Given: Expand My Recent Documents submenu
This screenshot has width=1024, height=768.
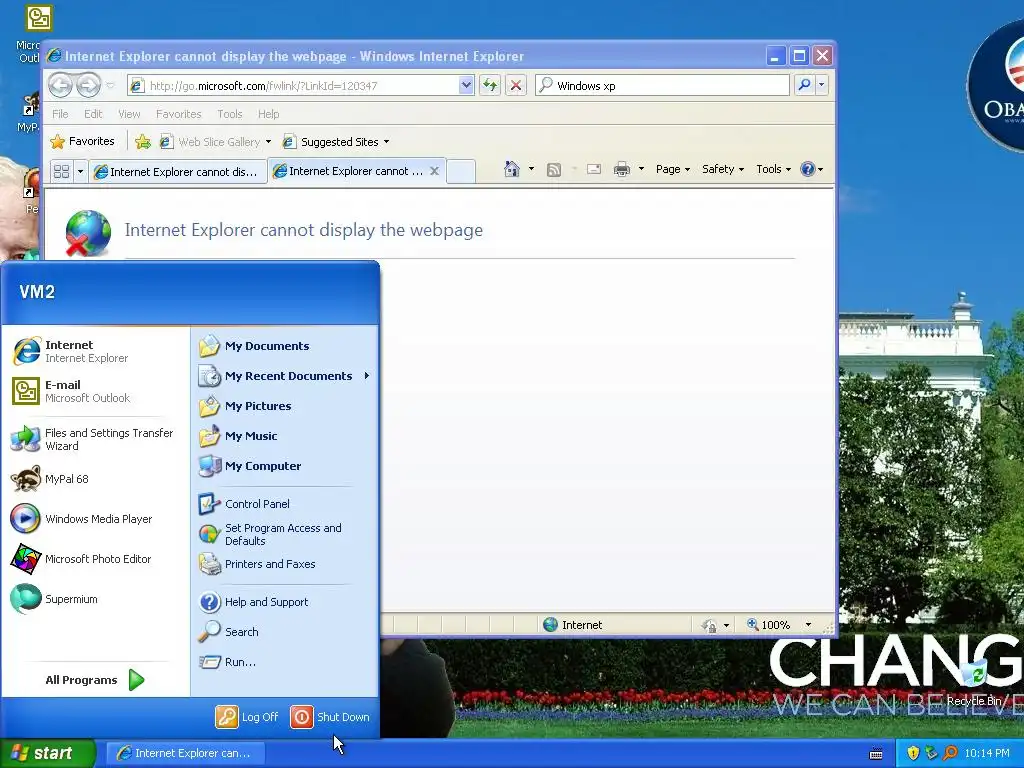Looking at the screenshot, I should (x=284, y=376).
